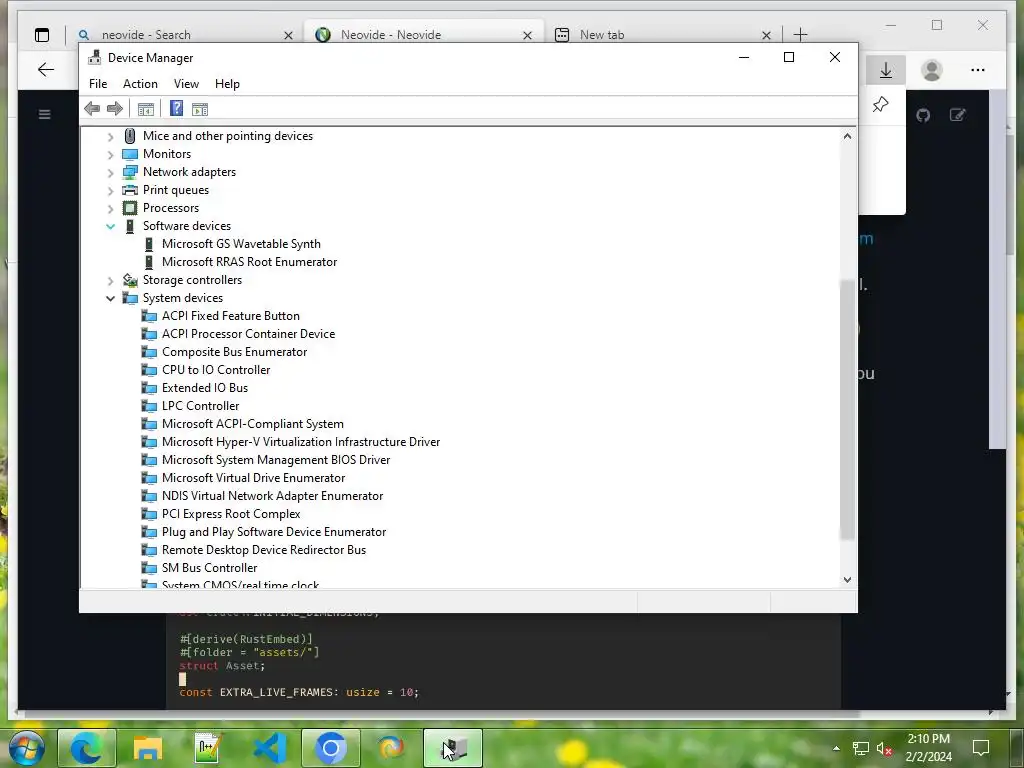Screen dimensions: 1024x768
Task: Click the Microsoft GS Wavetable Synth device icon
Action: [149, 244]
